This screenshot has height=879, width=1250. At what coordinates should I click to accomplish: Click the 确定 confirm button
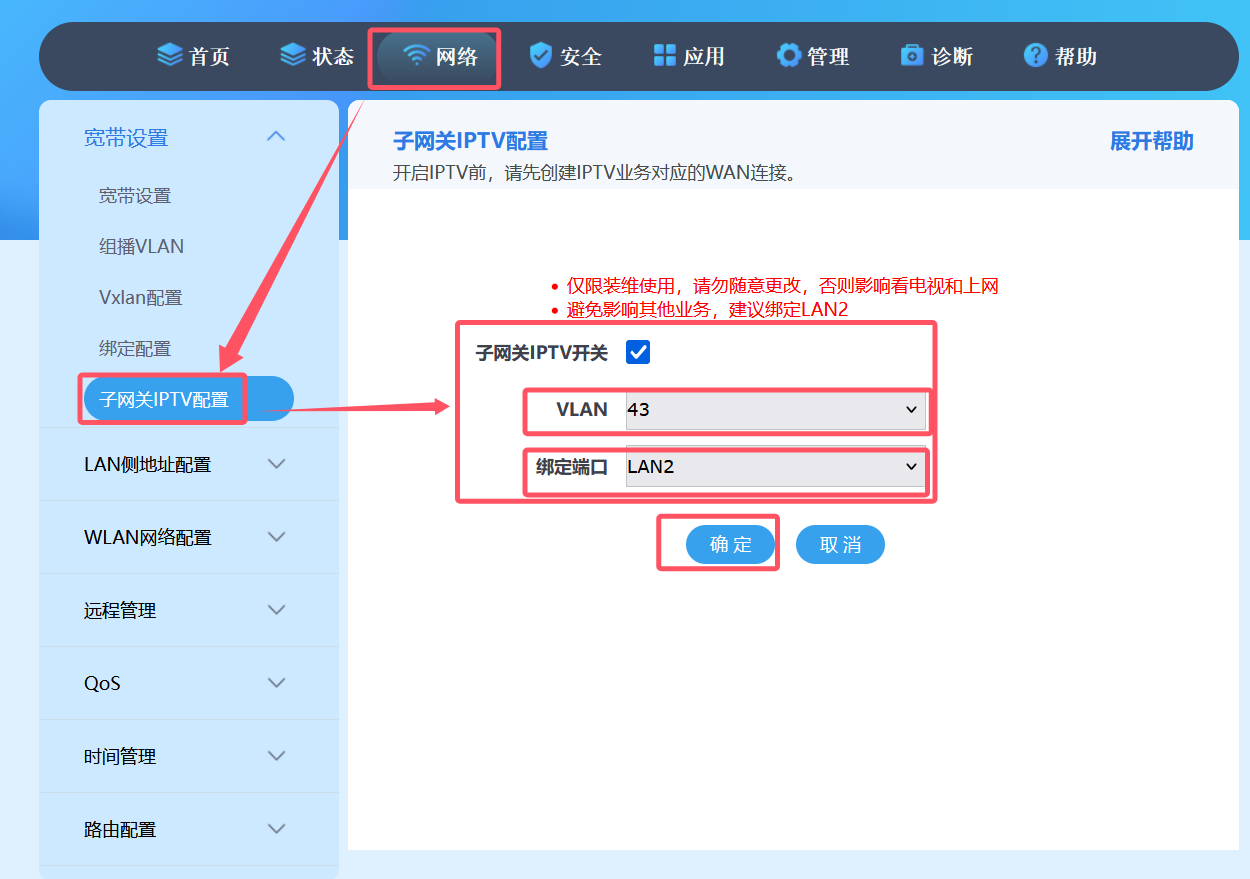point(731,544)
